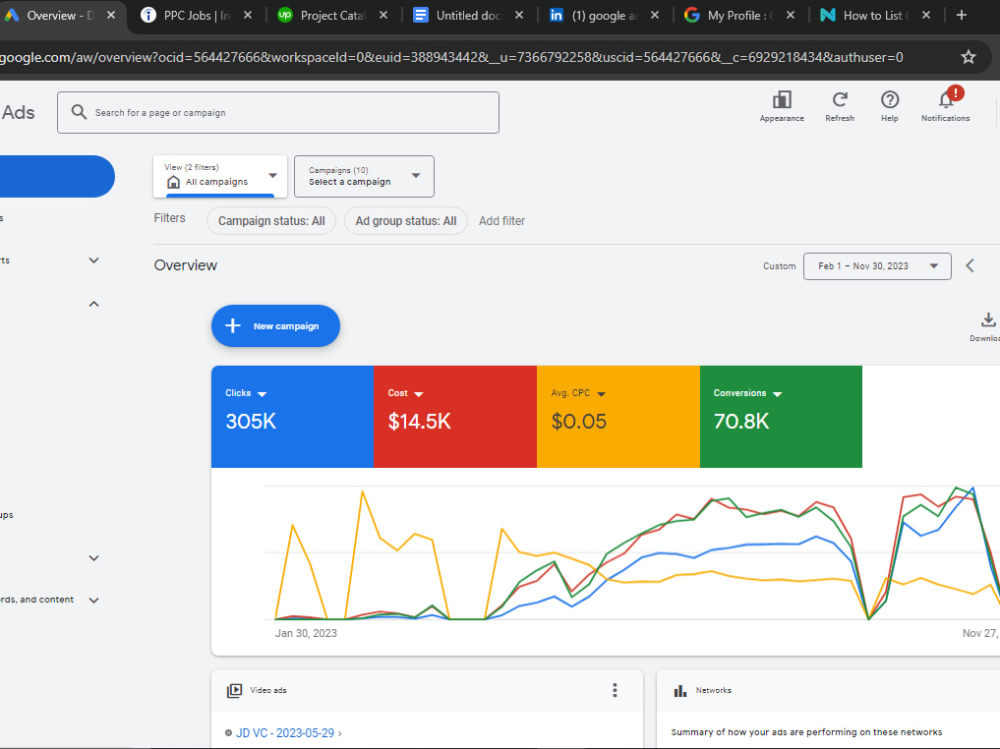Image resolution: width=1000 pixels, height=749 pixels.
Task: Open a new browser tab
Action: (x=962, y=15)
